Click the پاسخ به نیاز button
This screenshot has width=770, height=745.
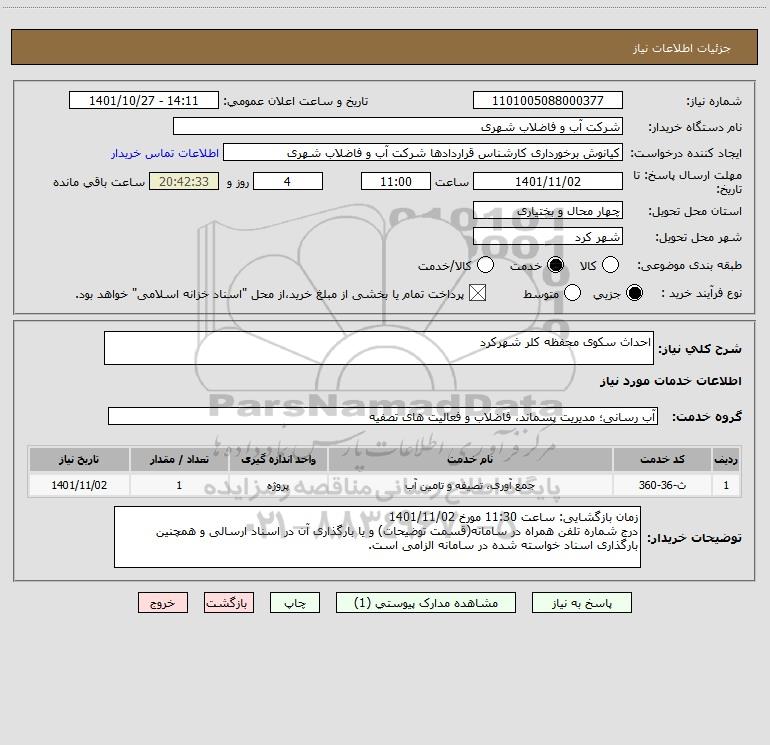[582, 603]
